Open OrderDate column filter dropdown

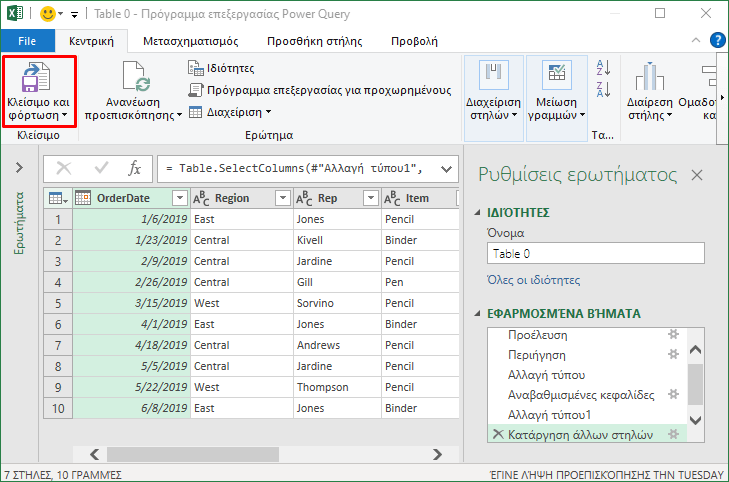pos(179,198)
